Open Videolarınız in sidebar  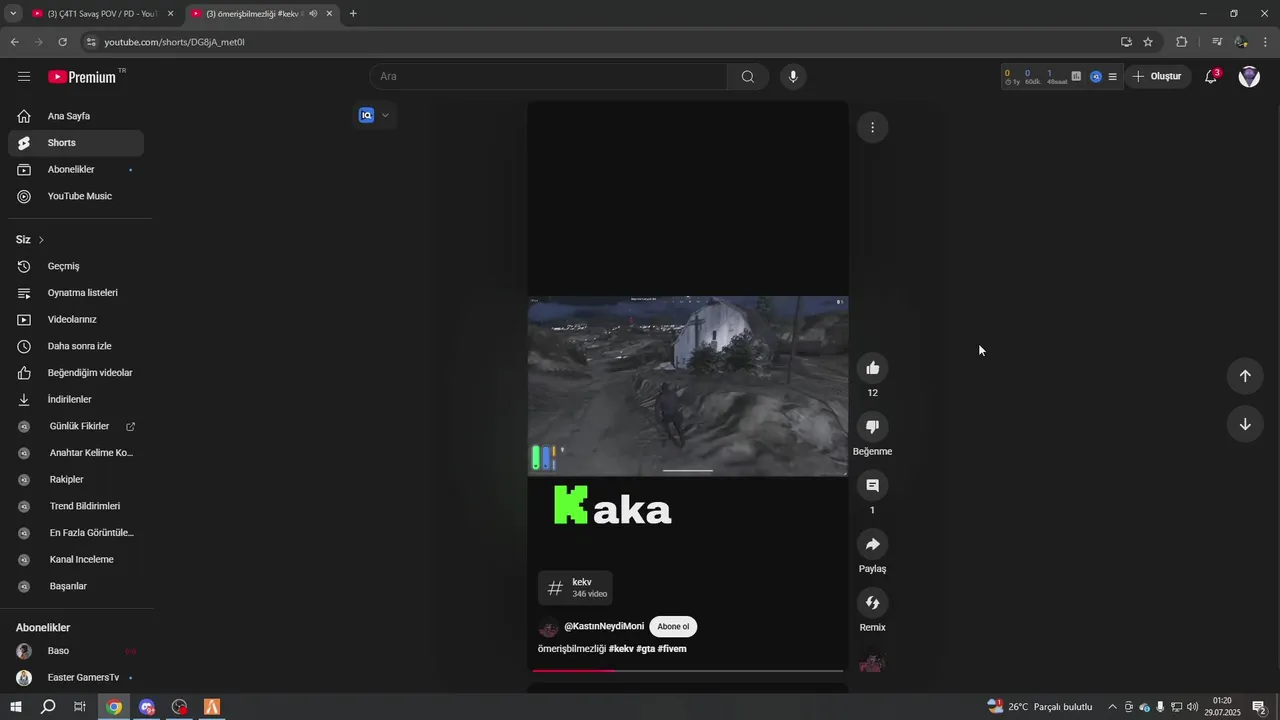point(76,320)
